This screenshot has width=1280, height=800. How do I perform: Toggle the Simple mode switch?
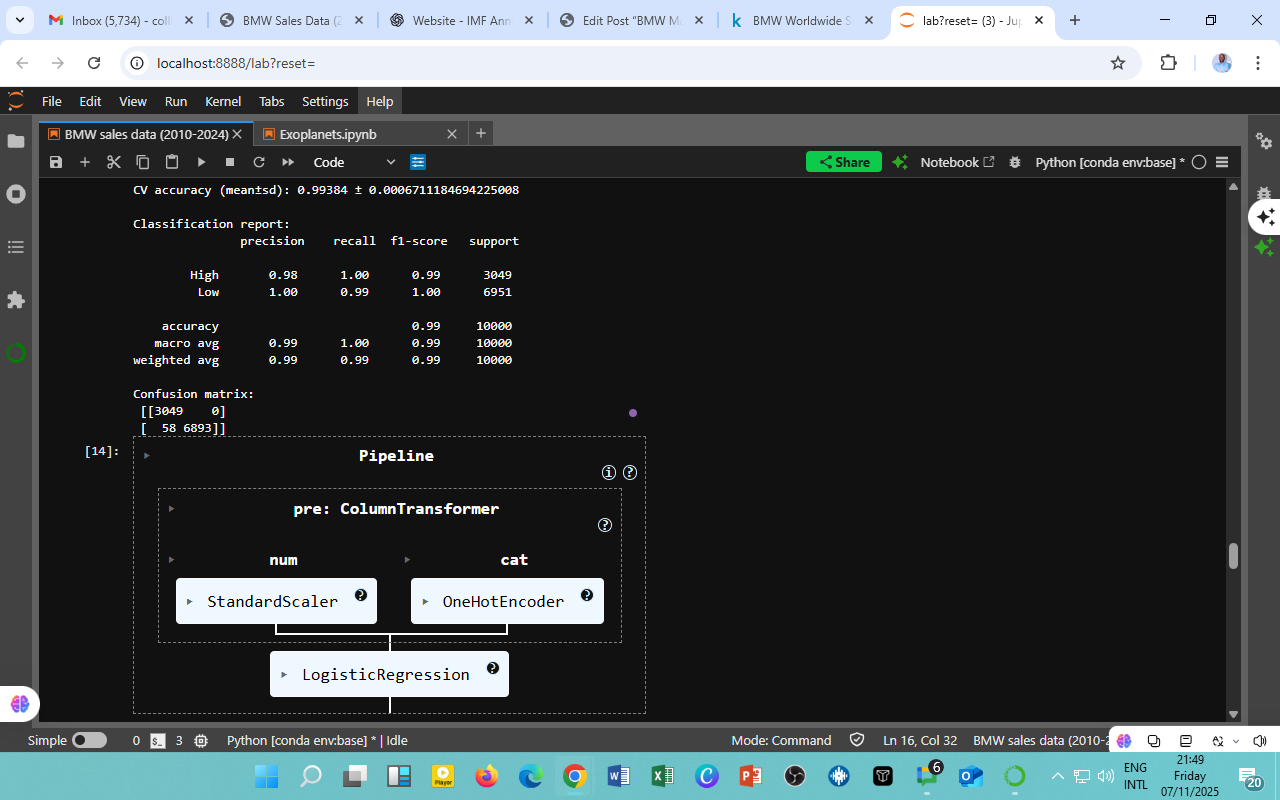tap(89, 740)
